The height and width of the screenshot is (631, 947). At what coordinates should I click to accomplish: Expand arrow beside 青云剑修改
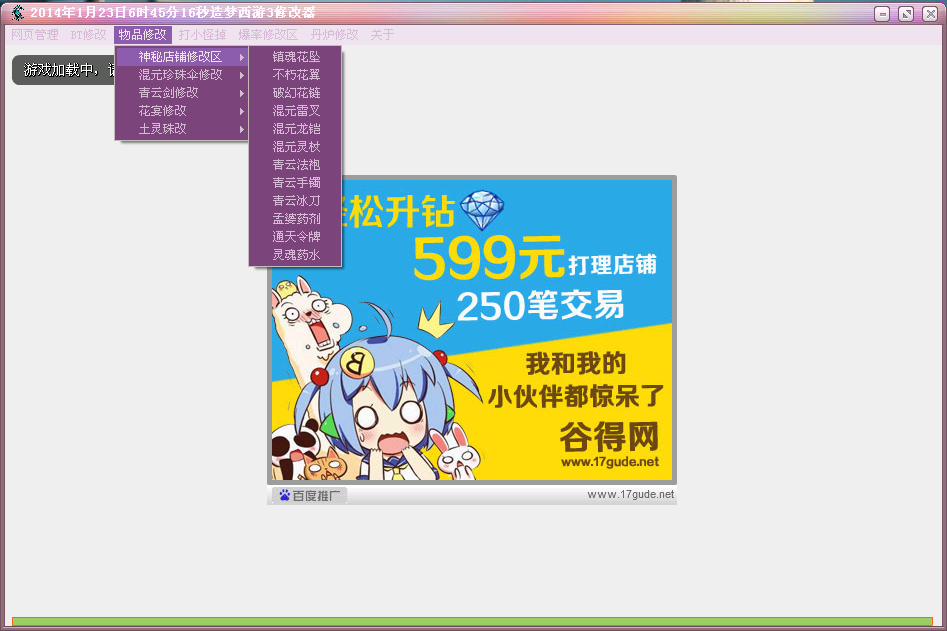point(242,94)
